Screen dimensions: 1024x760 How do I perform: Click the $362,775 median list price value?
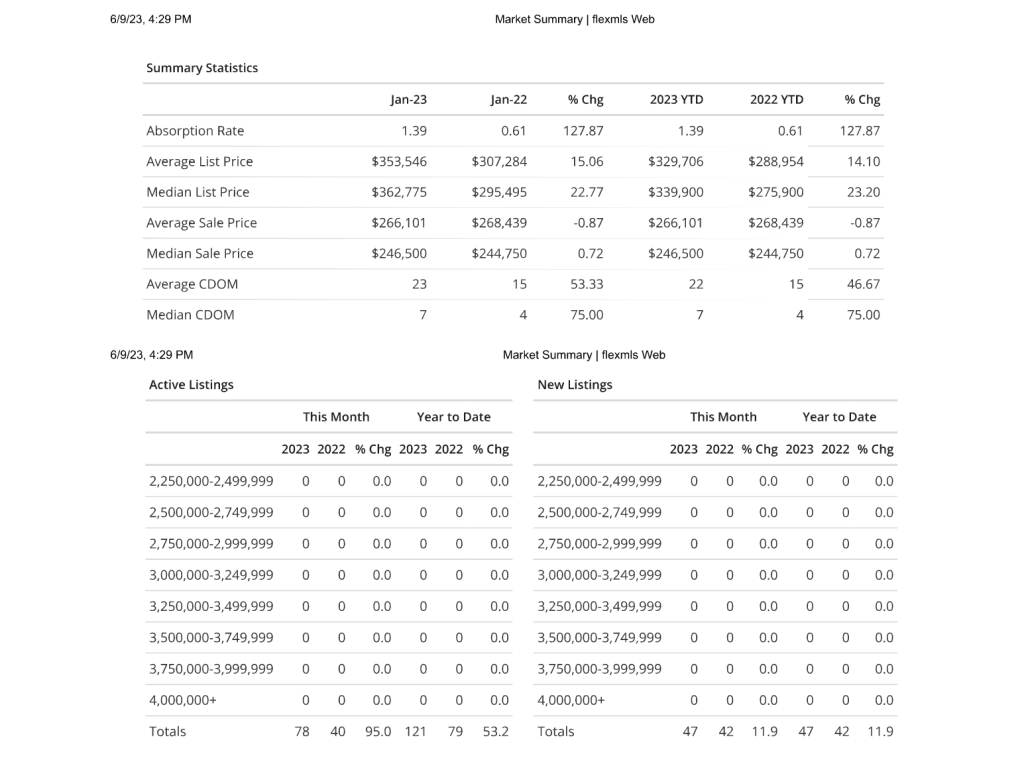click(x=399, y=192)
